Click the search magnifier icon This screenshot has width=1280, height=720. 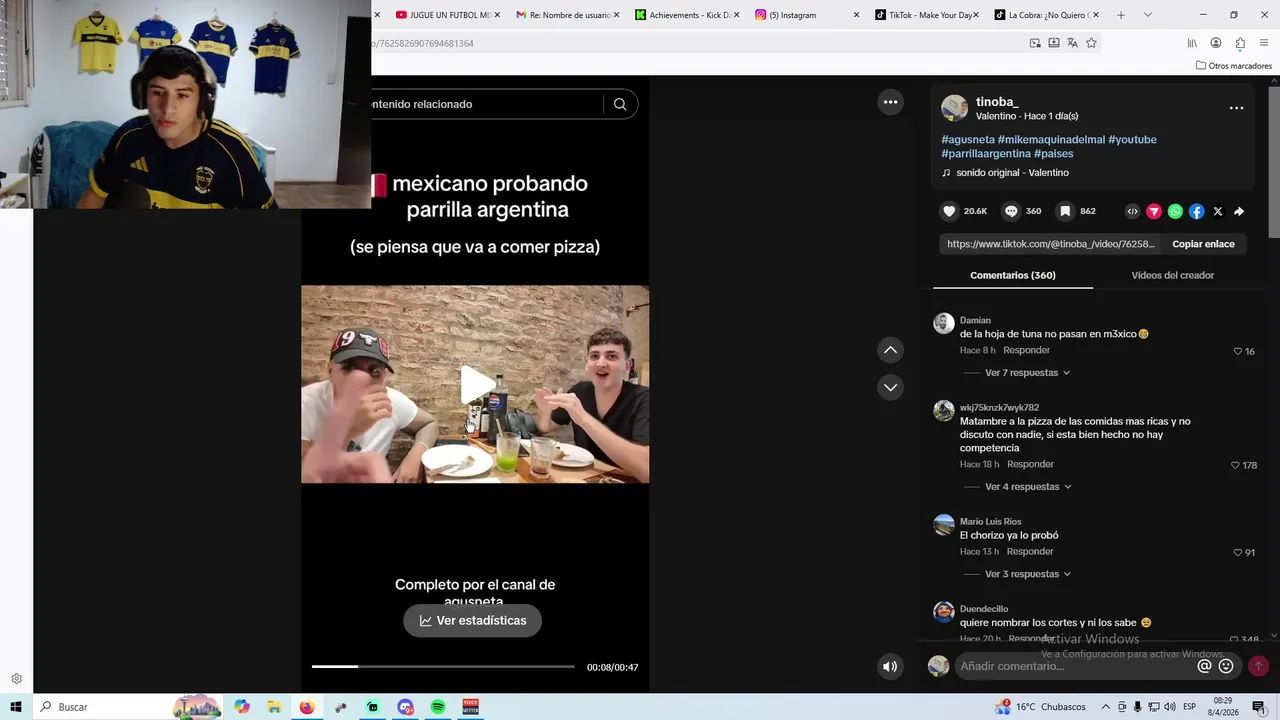tap(620, 104)
